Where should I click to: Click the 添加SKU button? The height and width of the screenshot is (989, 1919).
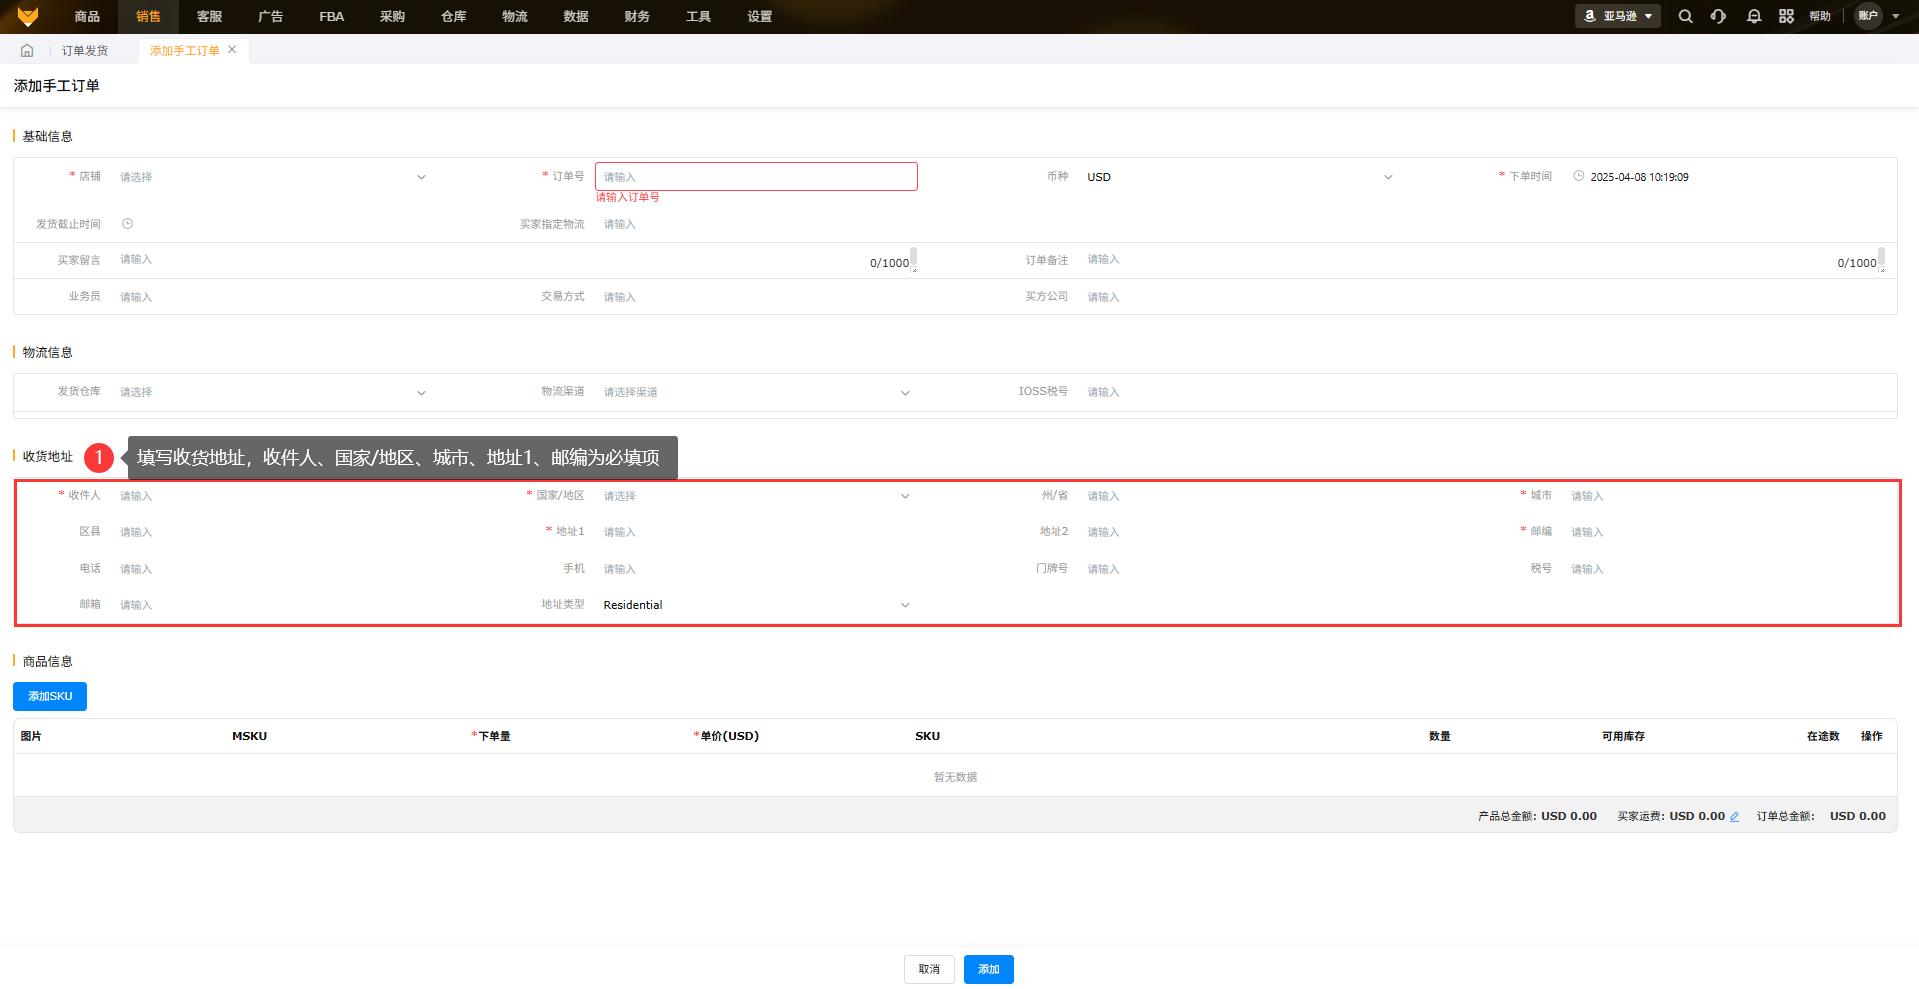pos(50,696)
